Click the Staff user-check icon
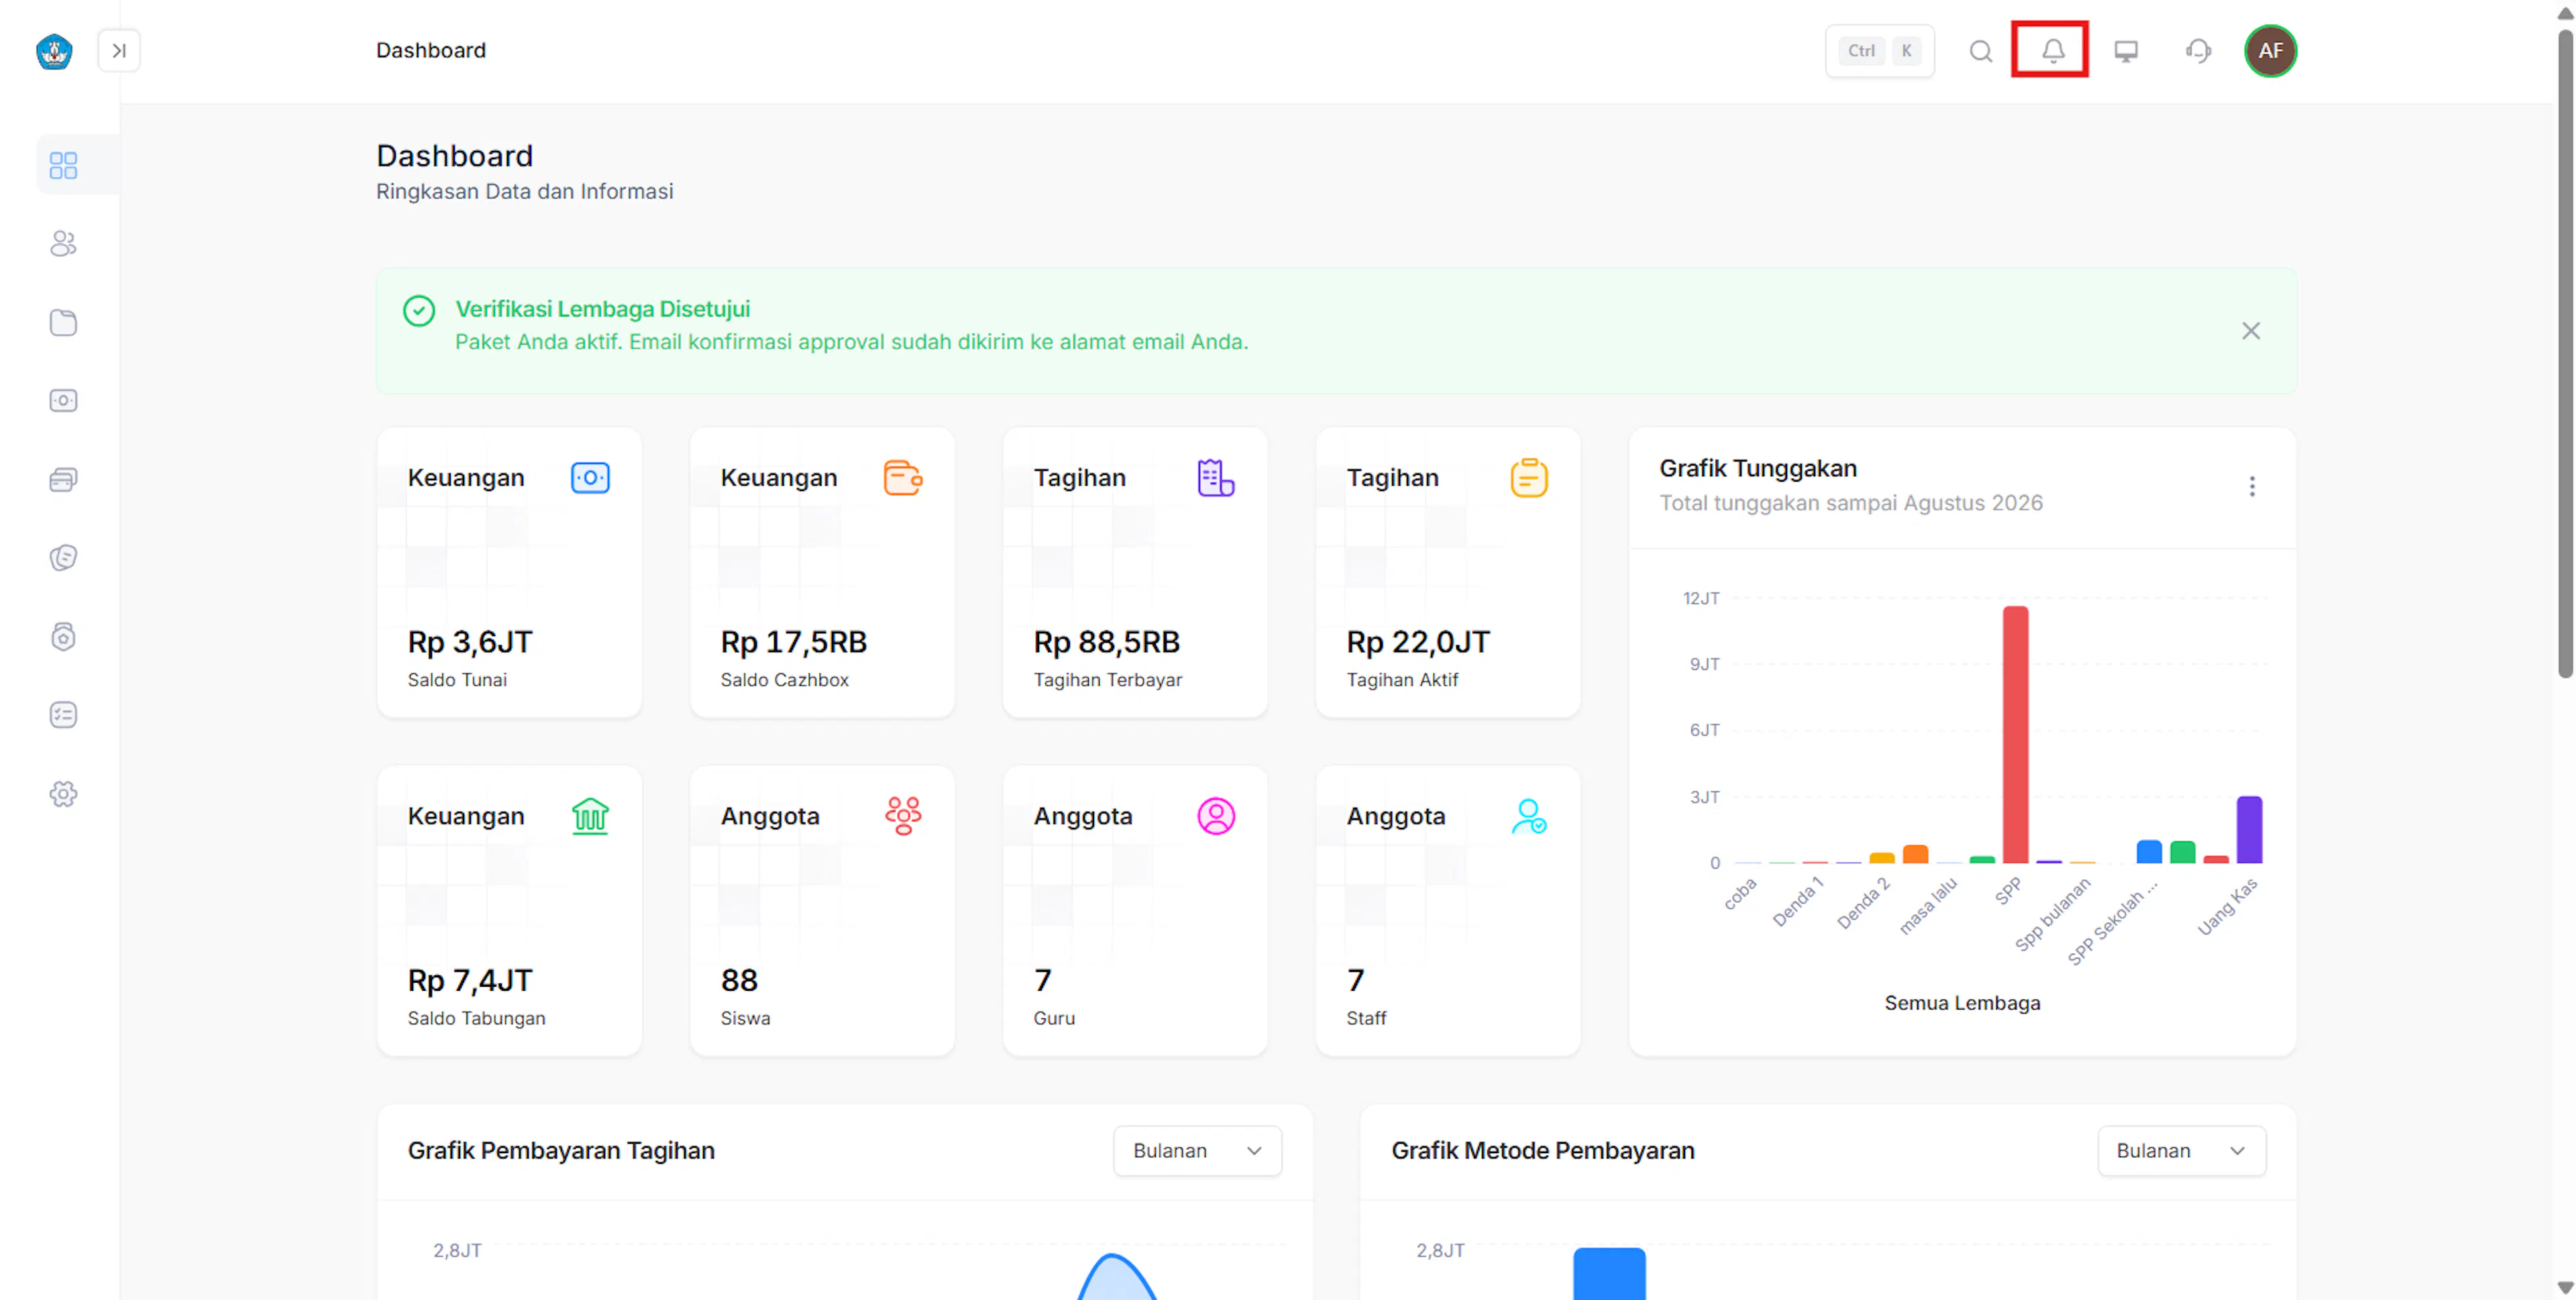This screenshot has height=1300, width=2576. 1529,816
